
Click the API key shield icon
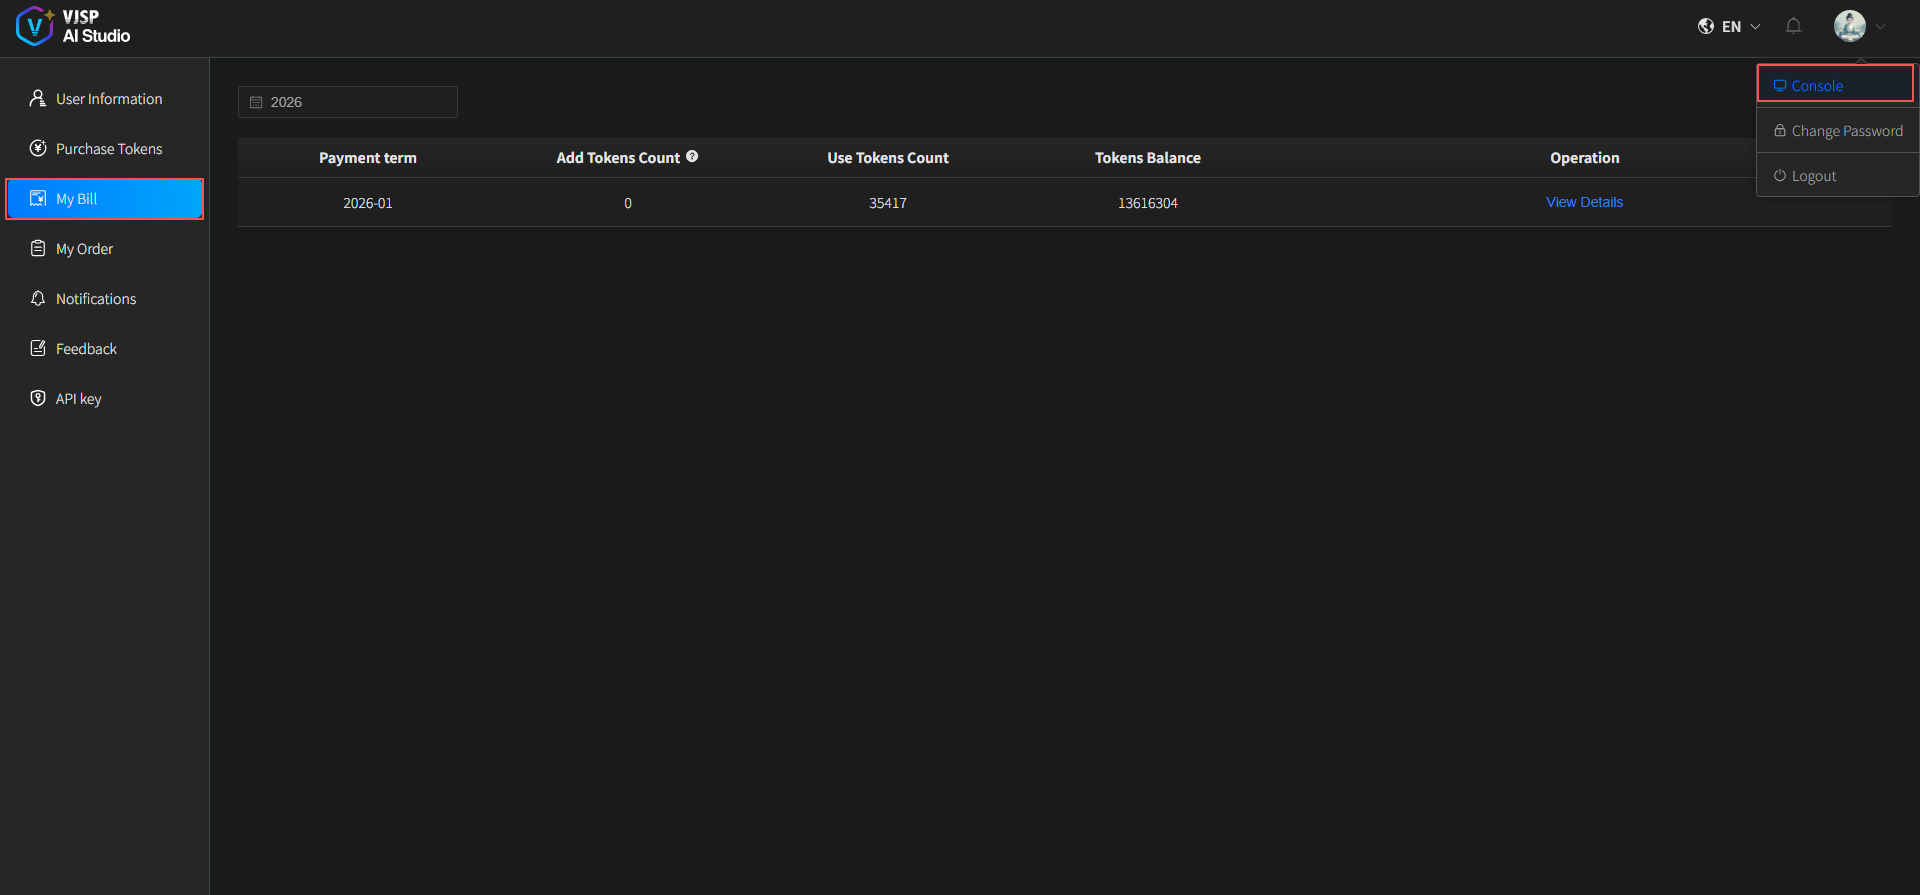[38, 398]
